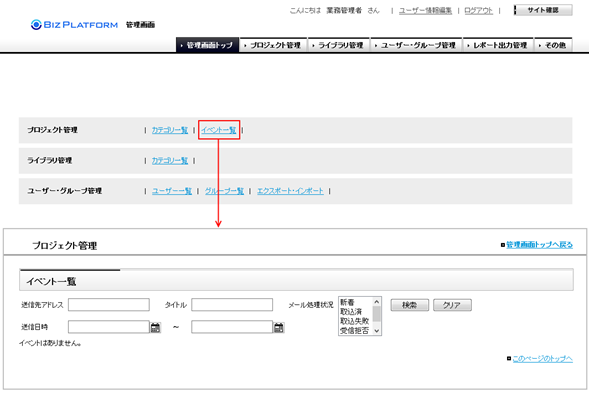Select 取込失敗 in メール処理状況 list
The width and height of the screenshot is (589, 398).
(x=355, y=321)
